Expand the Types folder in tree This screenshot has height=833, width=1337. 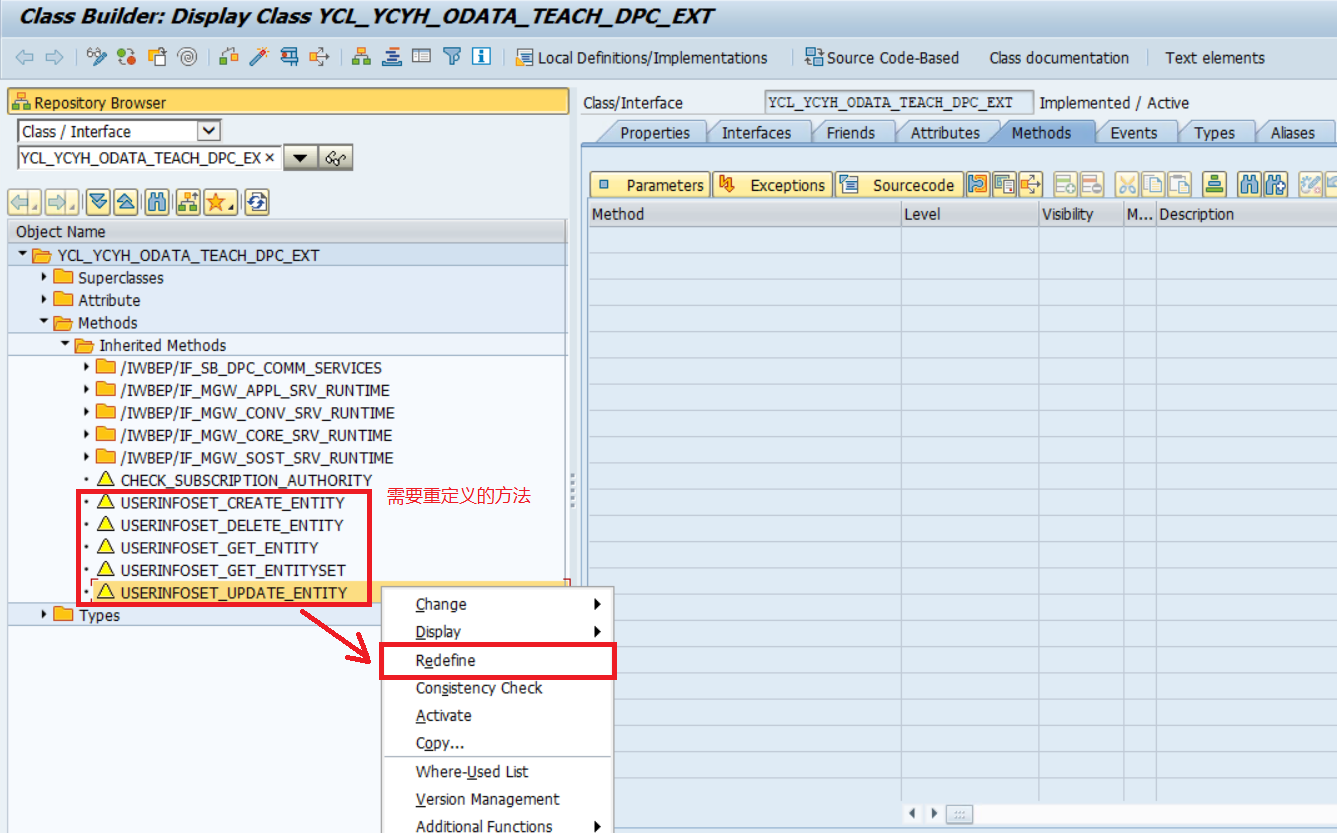(x=44, y=615)
